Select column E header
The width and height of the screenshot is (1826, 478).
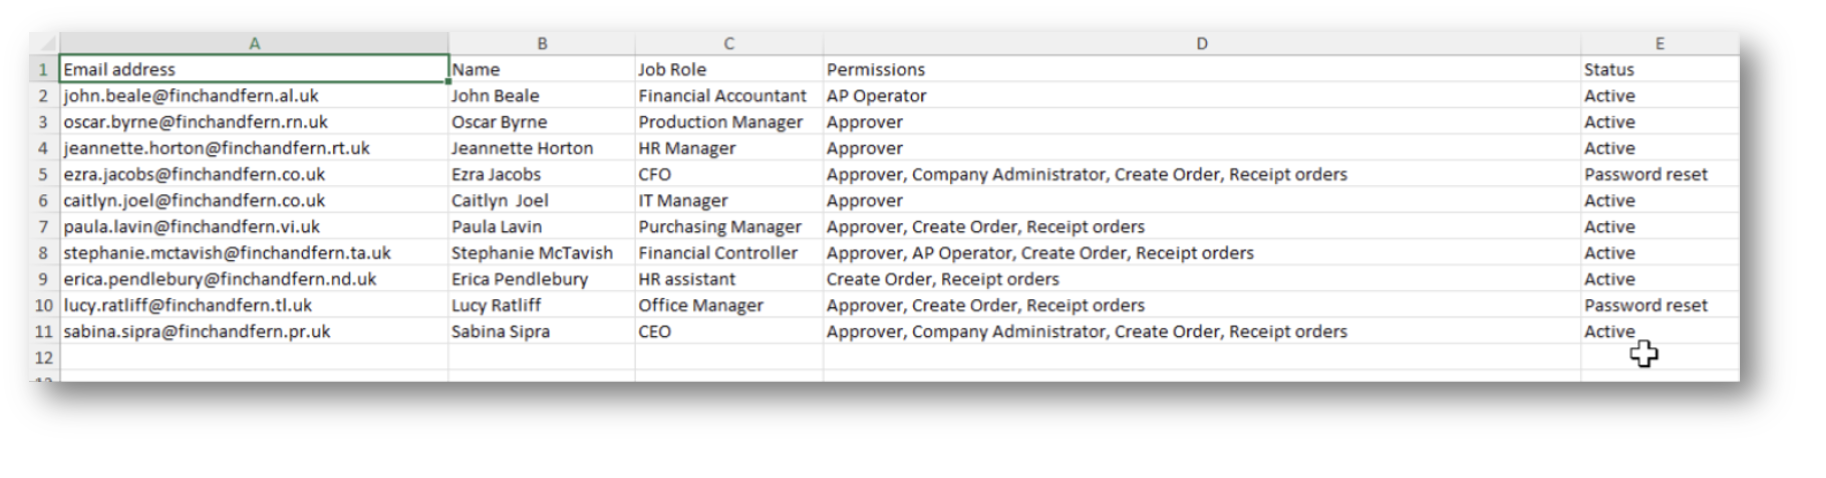coord(1659,44)
